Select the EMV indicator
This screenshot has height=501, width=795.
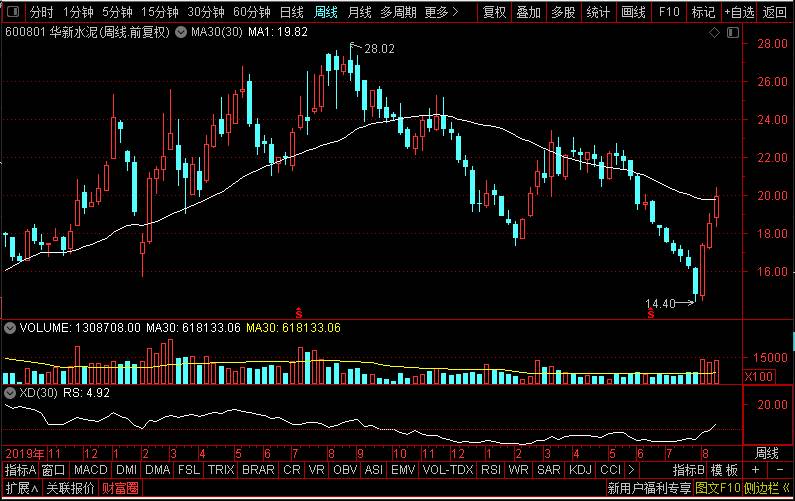(x=403, y=470)
